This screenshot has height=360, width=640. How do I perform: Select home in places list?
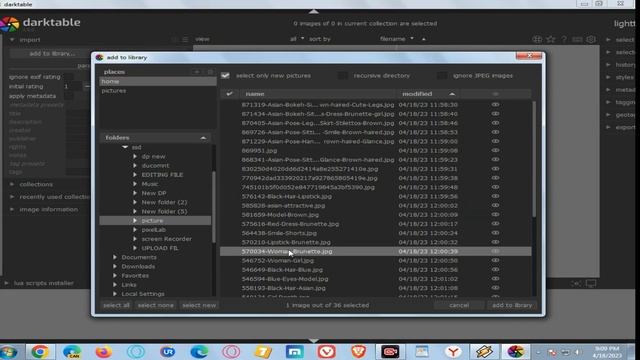coord(158,82)
